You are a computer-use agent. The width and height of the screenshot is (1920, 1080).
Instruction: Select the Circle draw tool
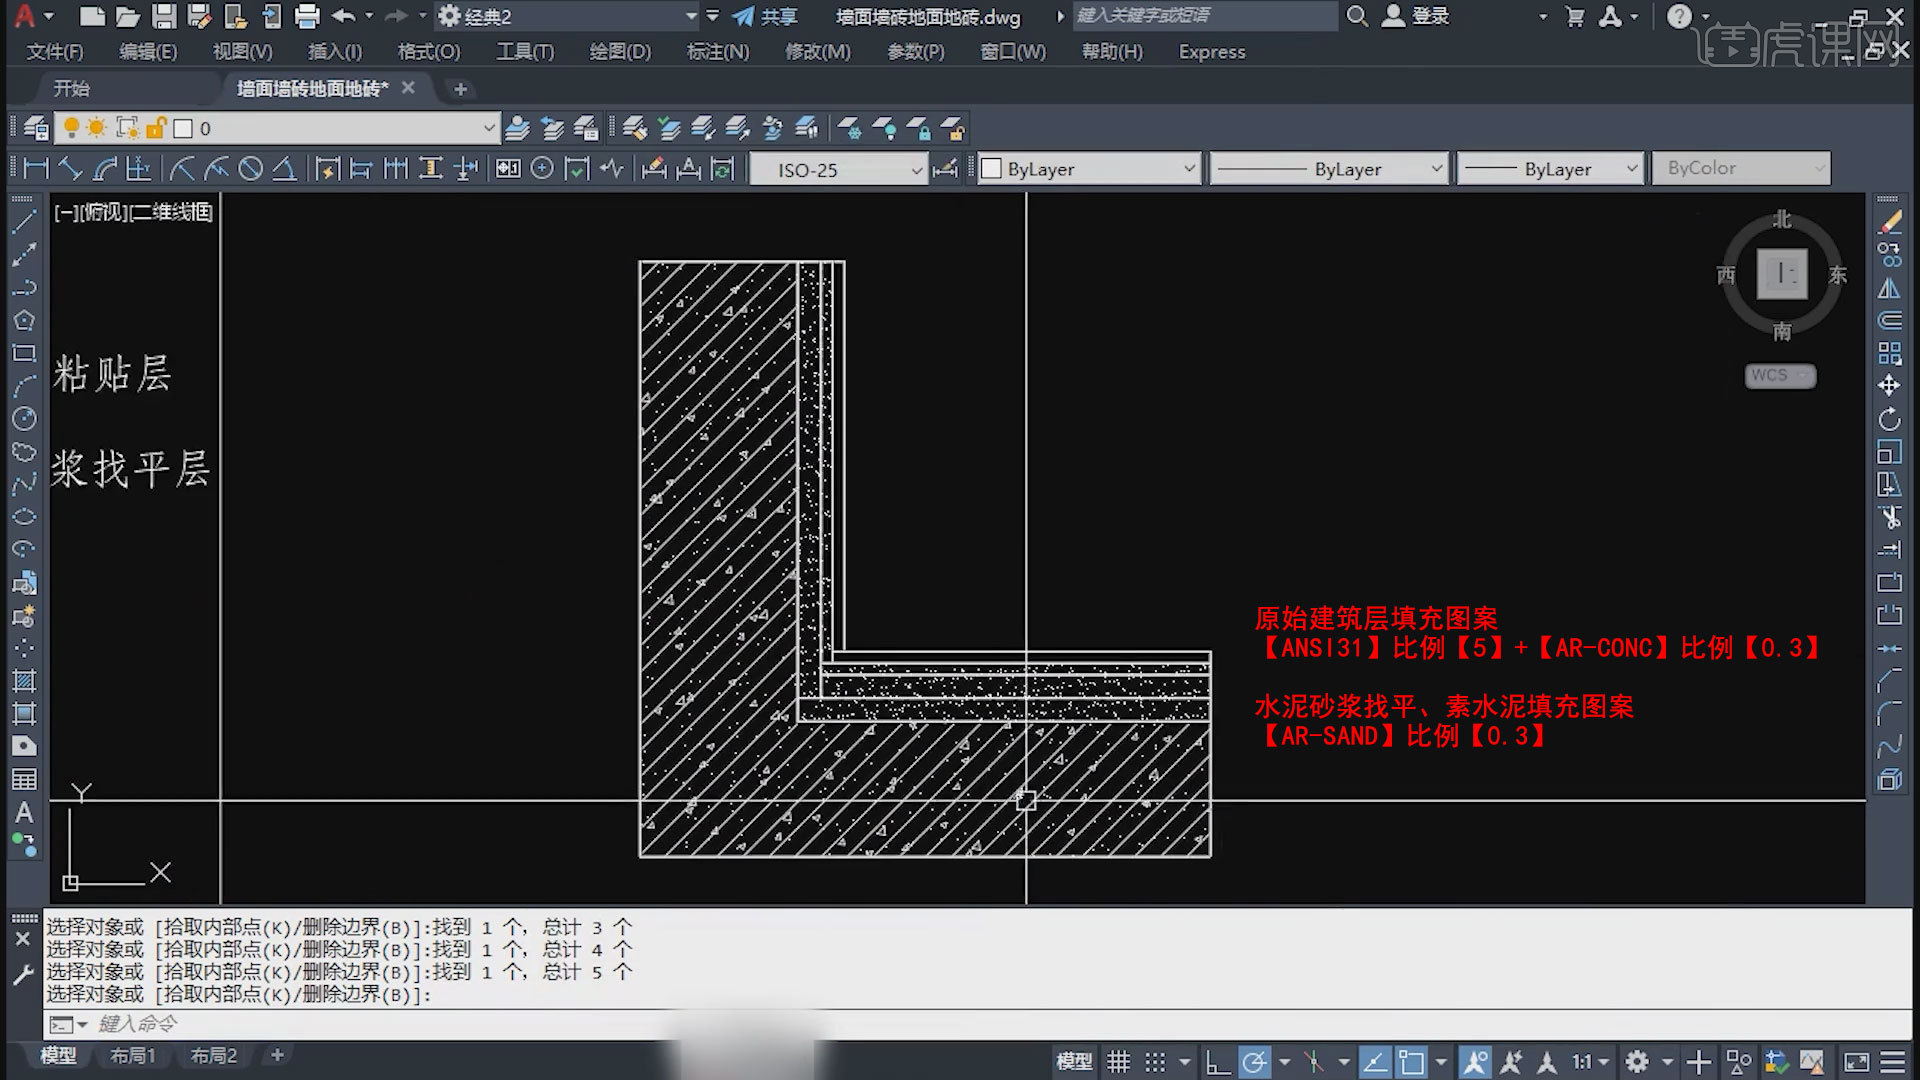pos(24,418)
